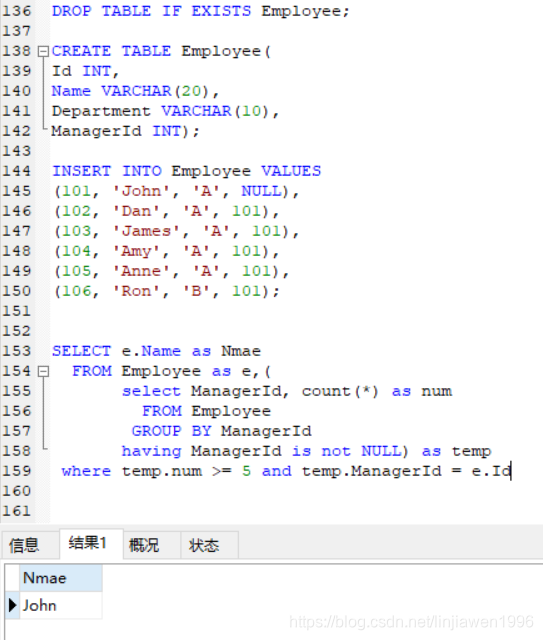Click the INSERT INTO Employee VALUES line

point(187,171)
